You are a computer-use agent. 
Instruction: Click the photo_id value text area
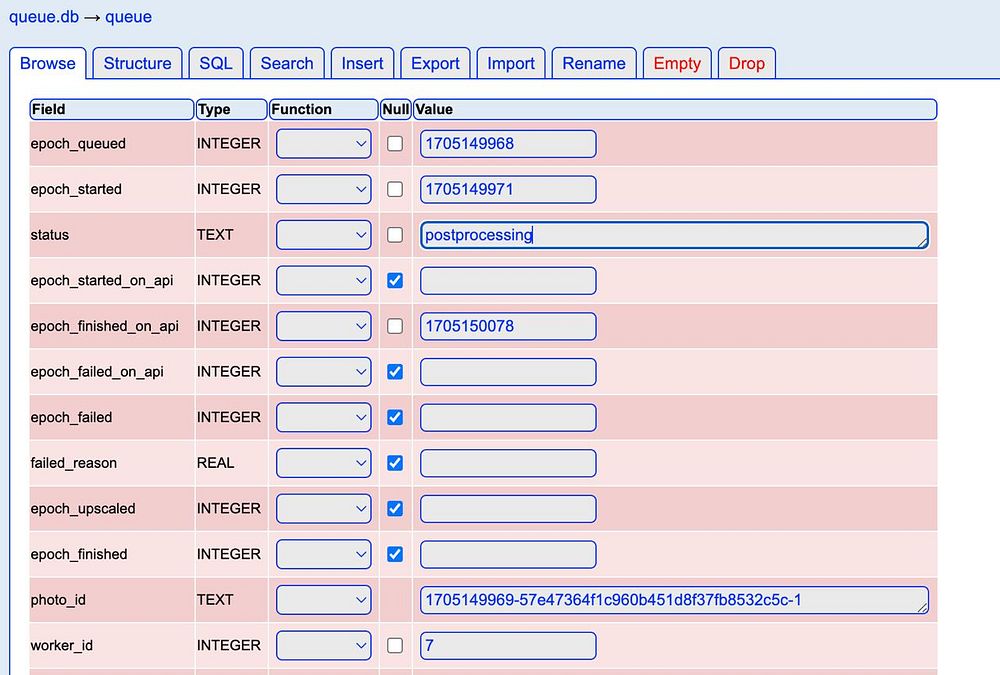674,600
